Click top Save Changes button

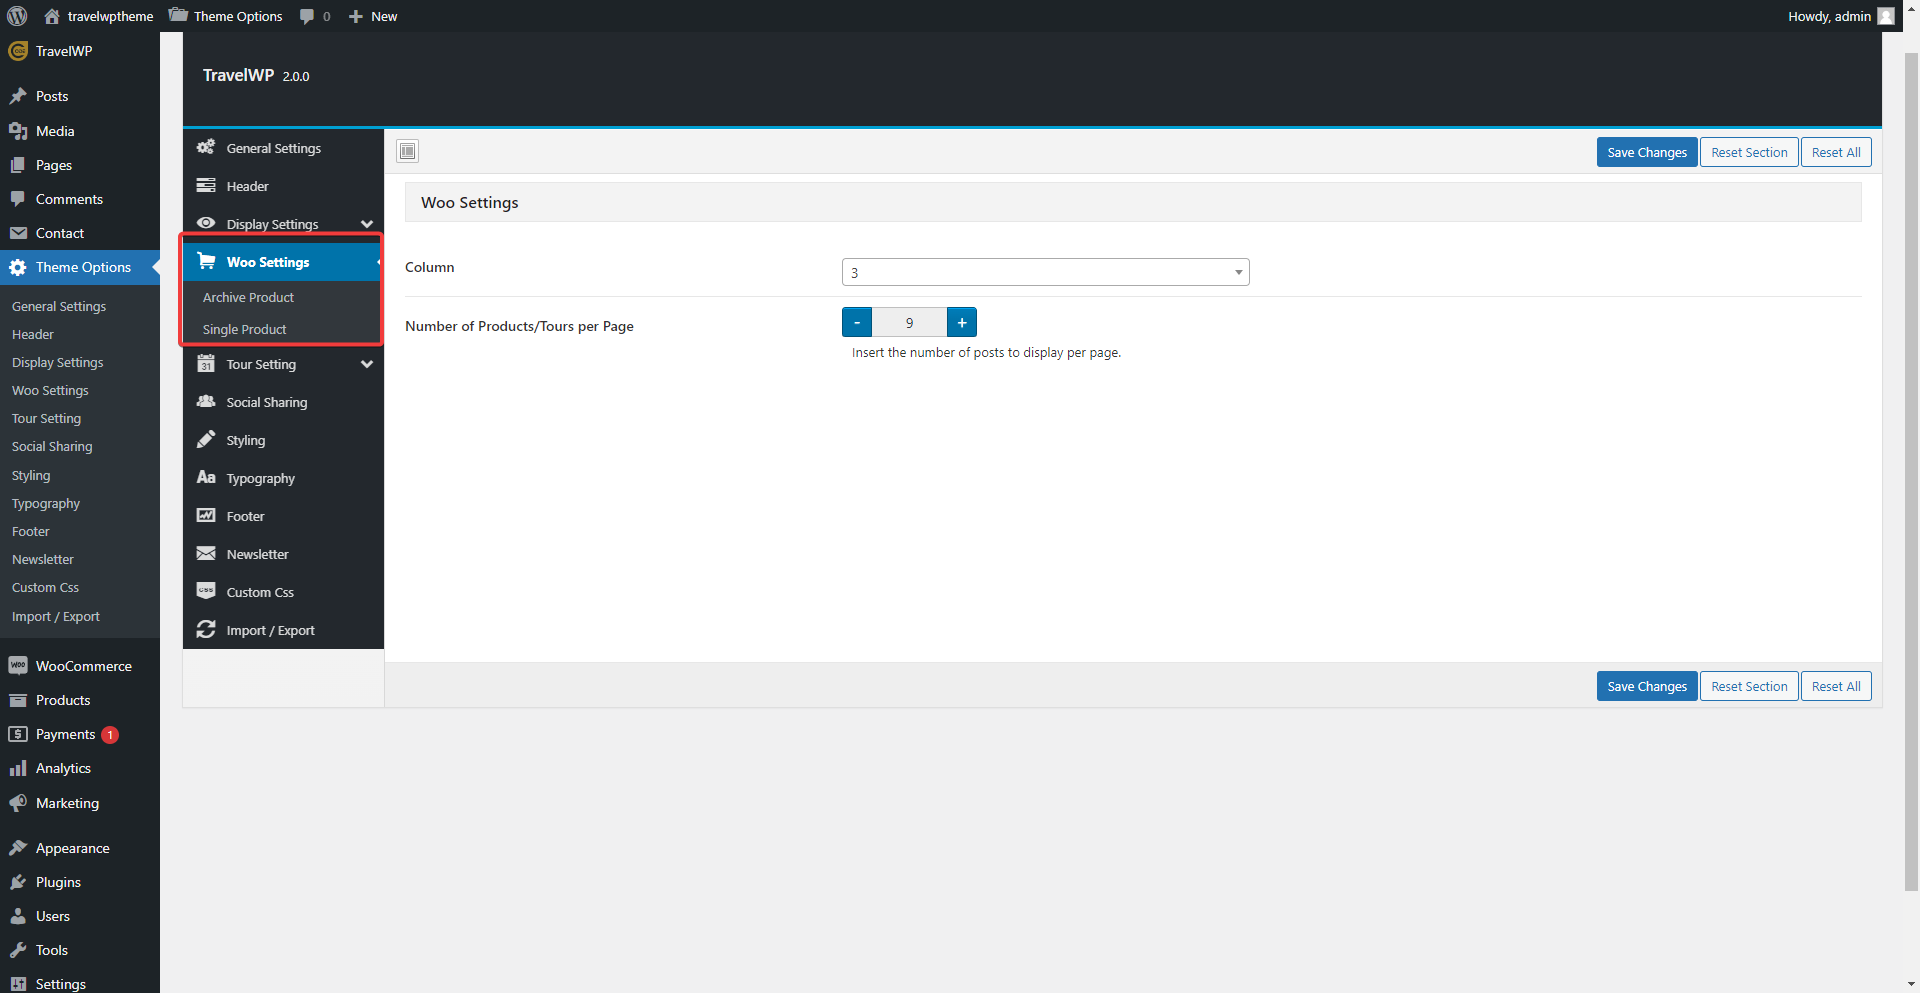tap(1647, 152)
